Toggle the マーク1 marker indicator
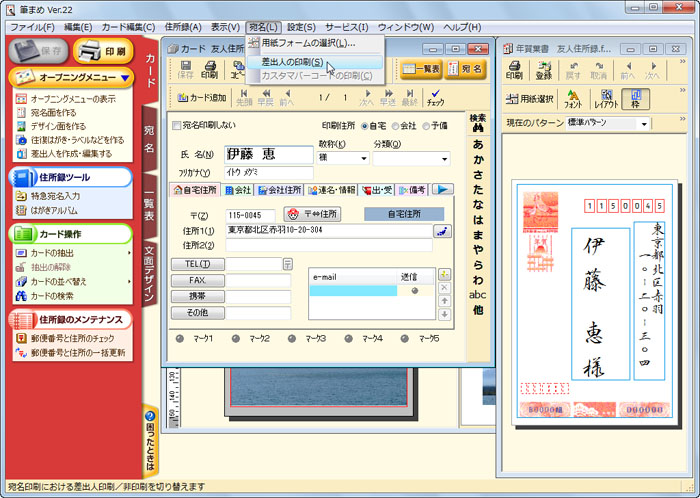This screenshot has width=700, height=498. [180, 338]
